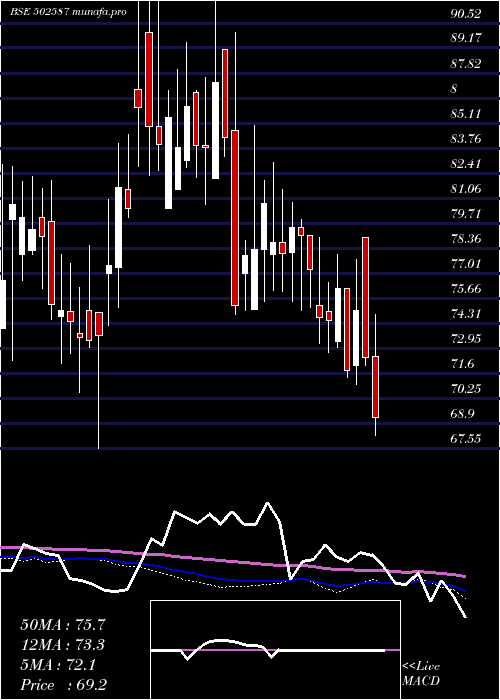Click the Price : 69.2 readout
Image resolution: width=500 pixels, height=700 pixels.
coord(63,685)
